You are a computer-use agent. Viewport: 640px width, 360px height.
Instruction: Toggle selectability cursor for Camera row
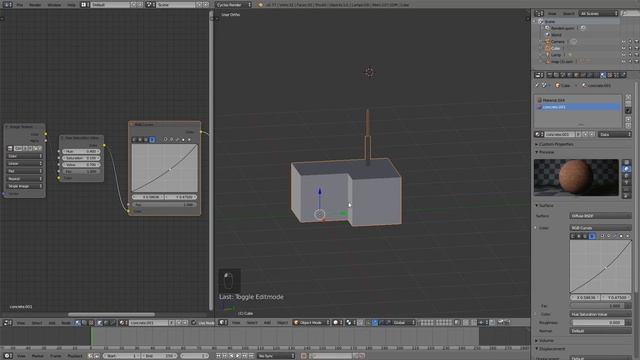[630, 42]
